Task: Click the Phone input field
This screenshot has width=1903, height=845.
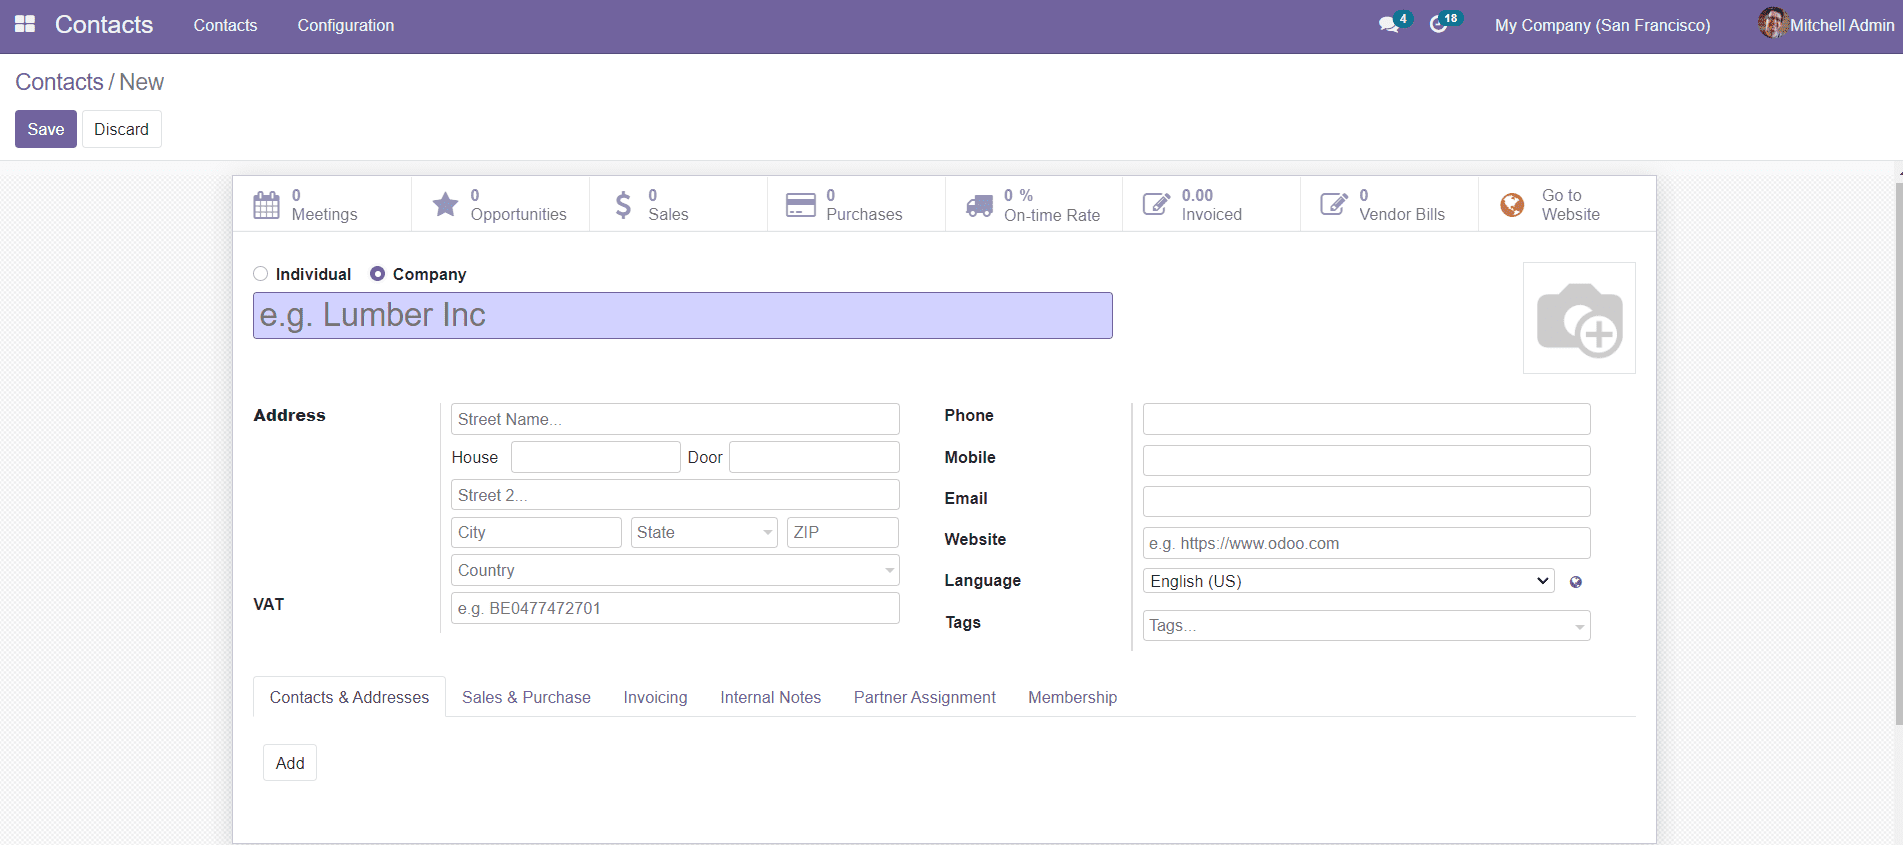Action: (1366, 419)
